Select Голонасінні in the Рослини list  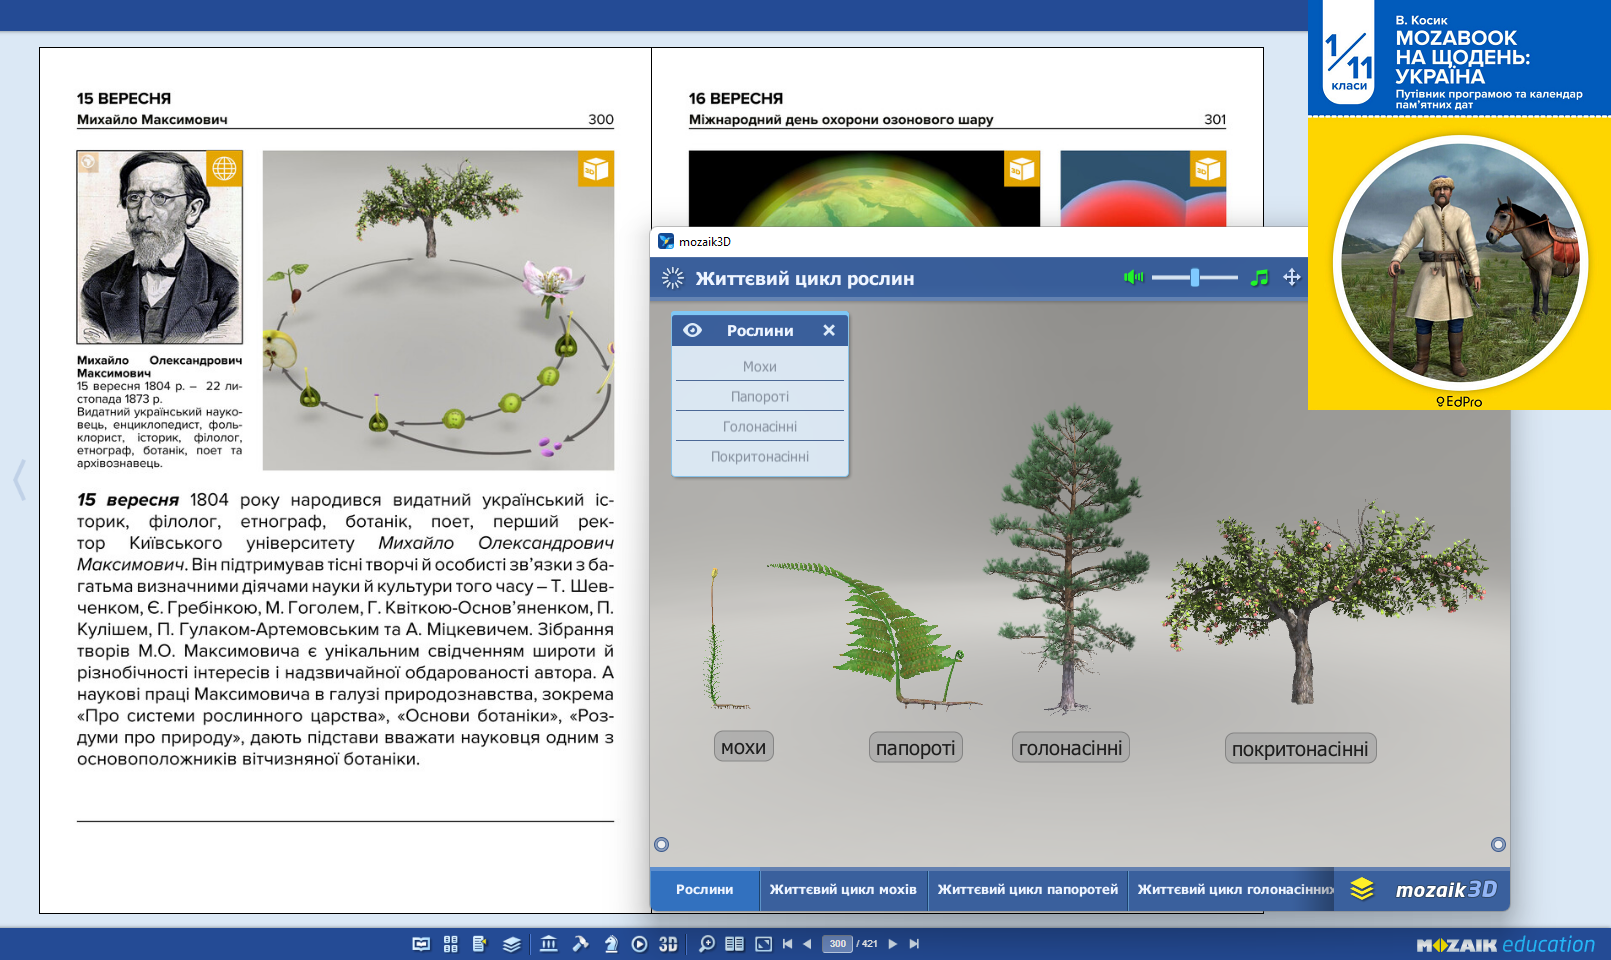760,427
